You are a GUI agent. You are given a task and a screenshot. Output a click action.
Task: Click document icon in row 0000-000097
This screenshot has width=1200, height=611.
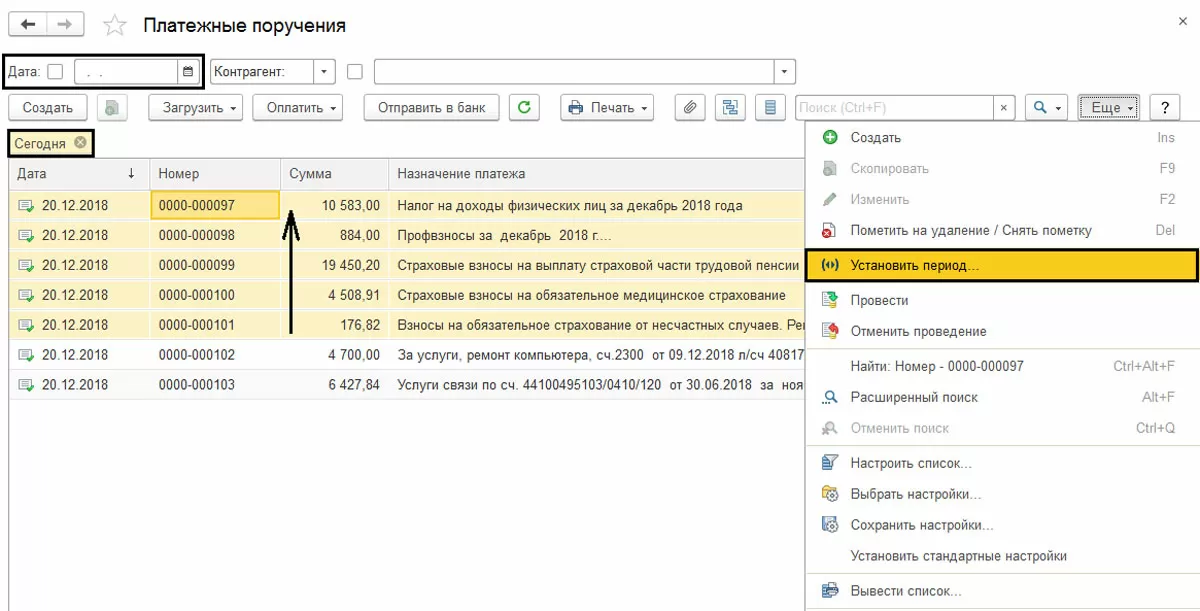click(x=26, y=206)
